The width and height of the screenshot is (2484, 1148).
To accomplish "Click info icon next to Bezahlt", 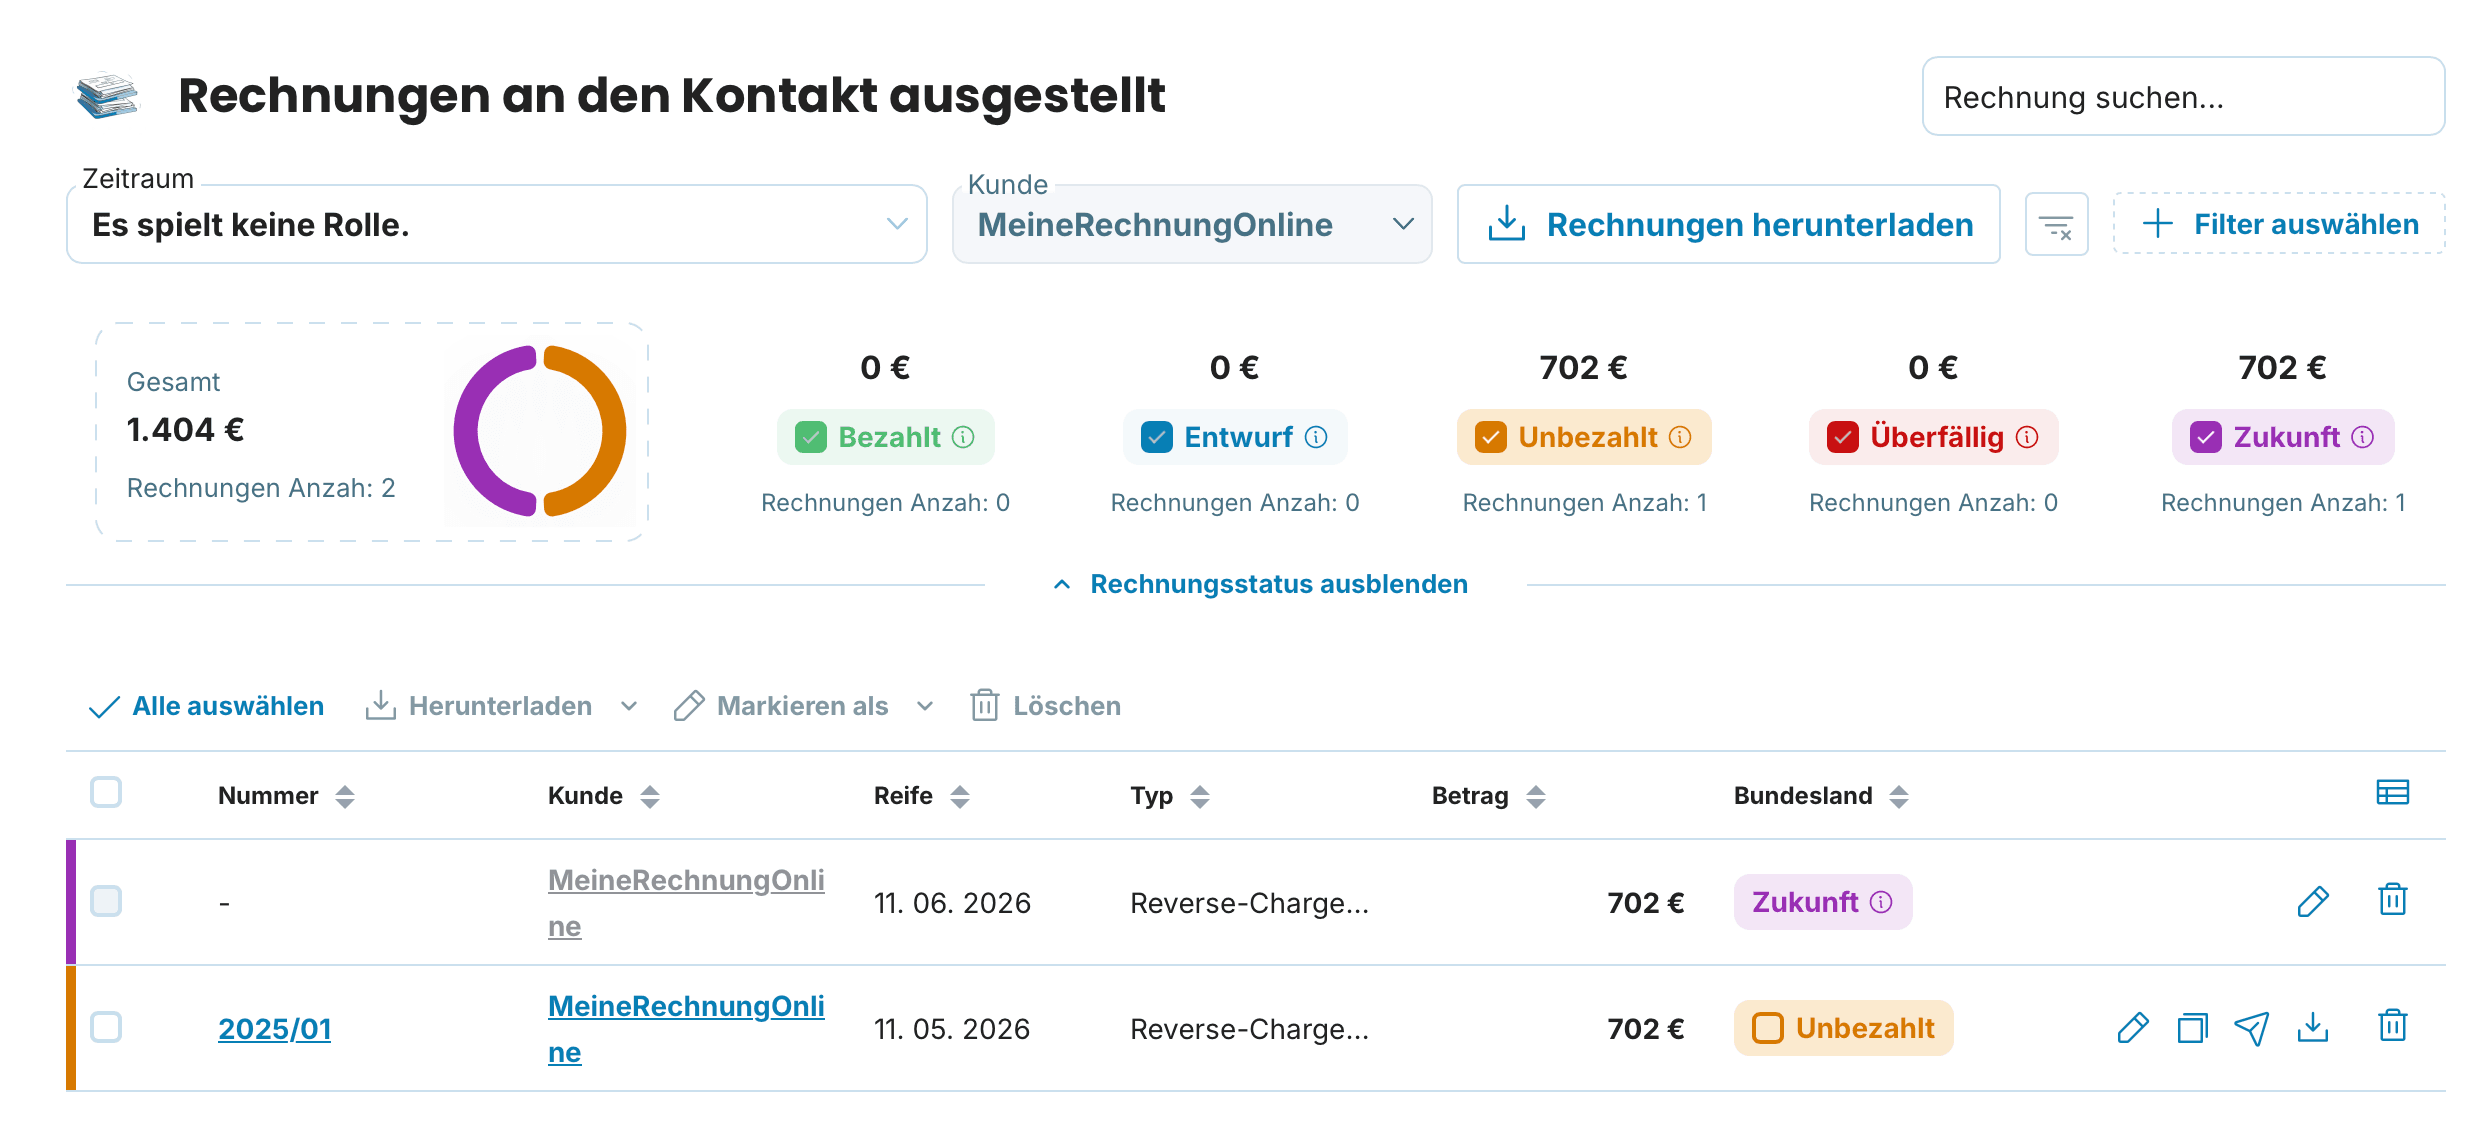I will [x=963, y=437].
